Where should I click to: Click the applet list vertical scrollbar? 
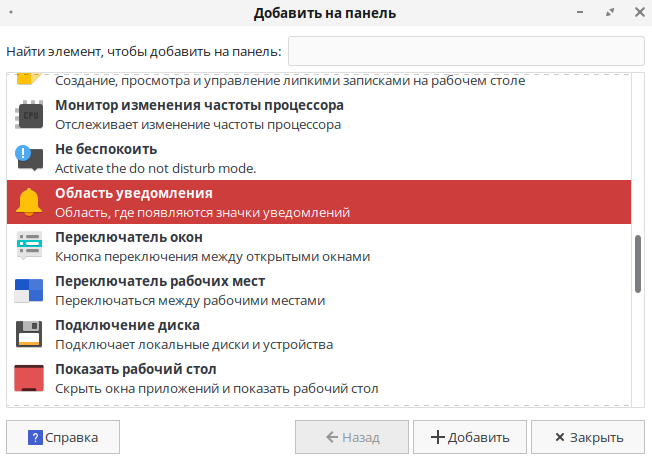click(638, 263)
